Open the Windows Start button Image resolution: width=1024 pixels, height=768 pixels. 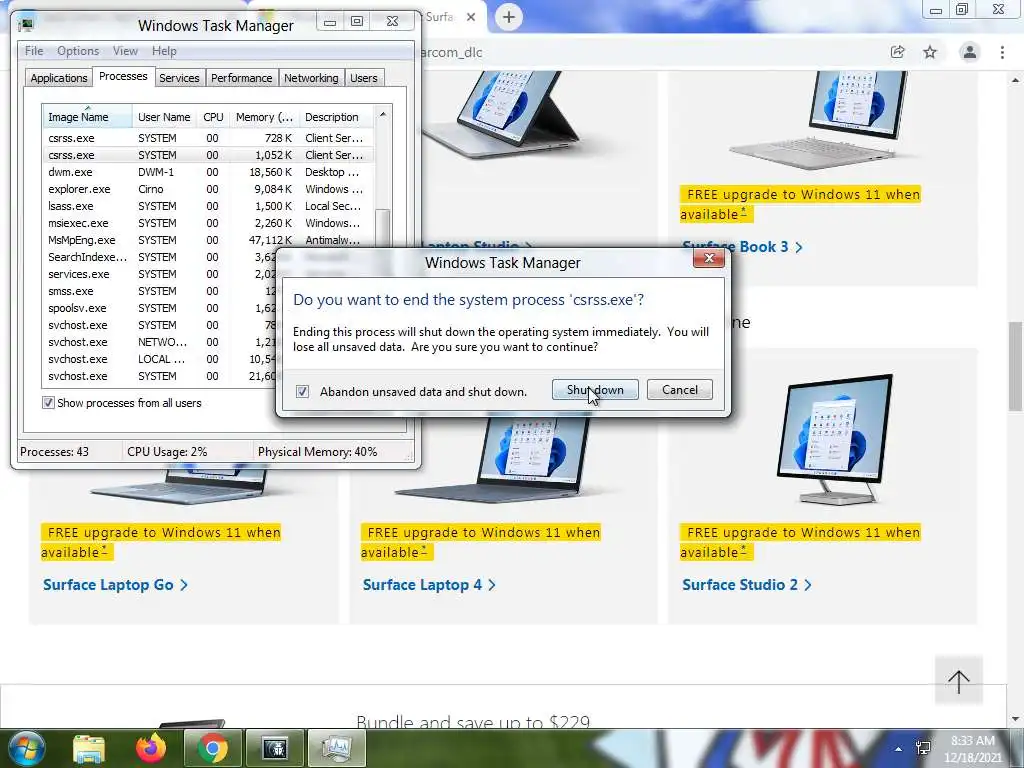tap(26, 748)
